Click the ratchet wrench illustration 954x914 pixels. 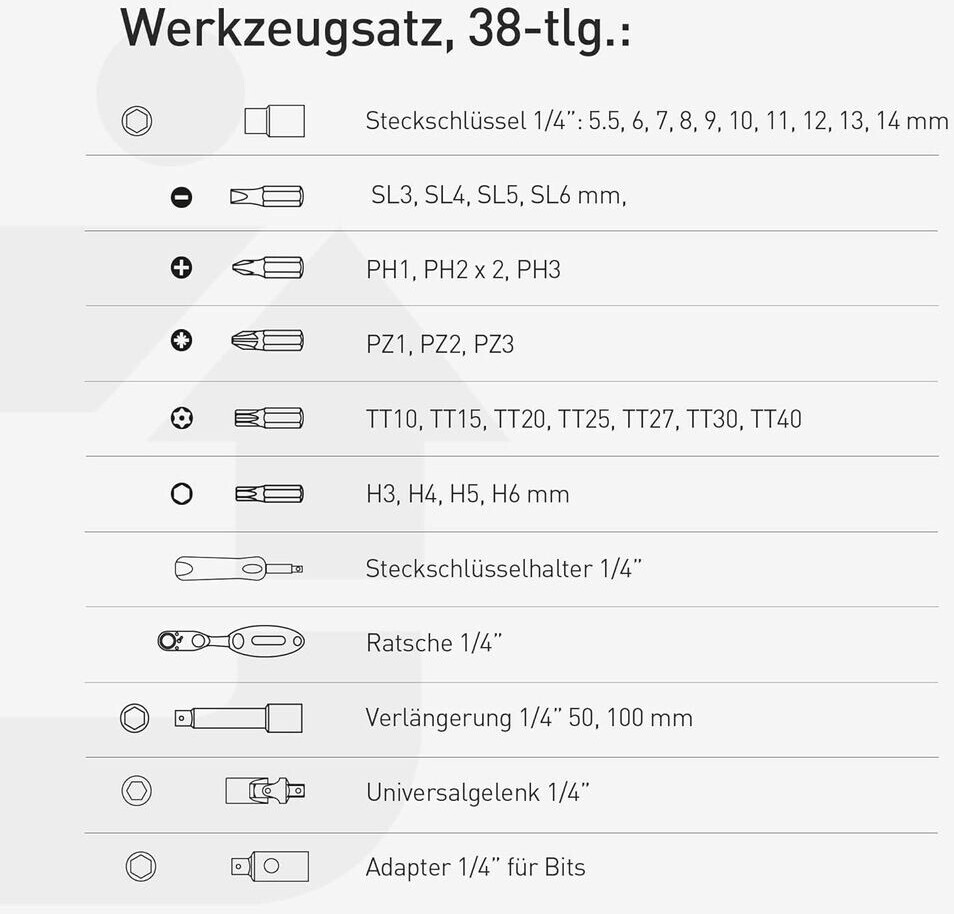[231, 640]
